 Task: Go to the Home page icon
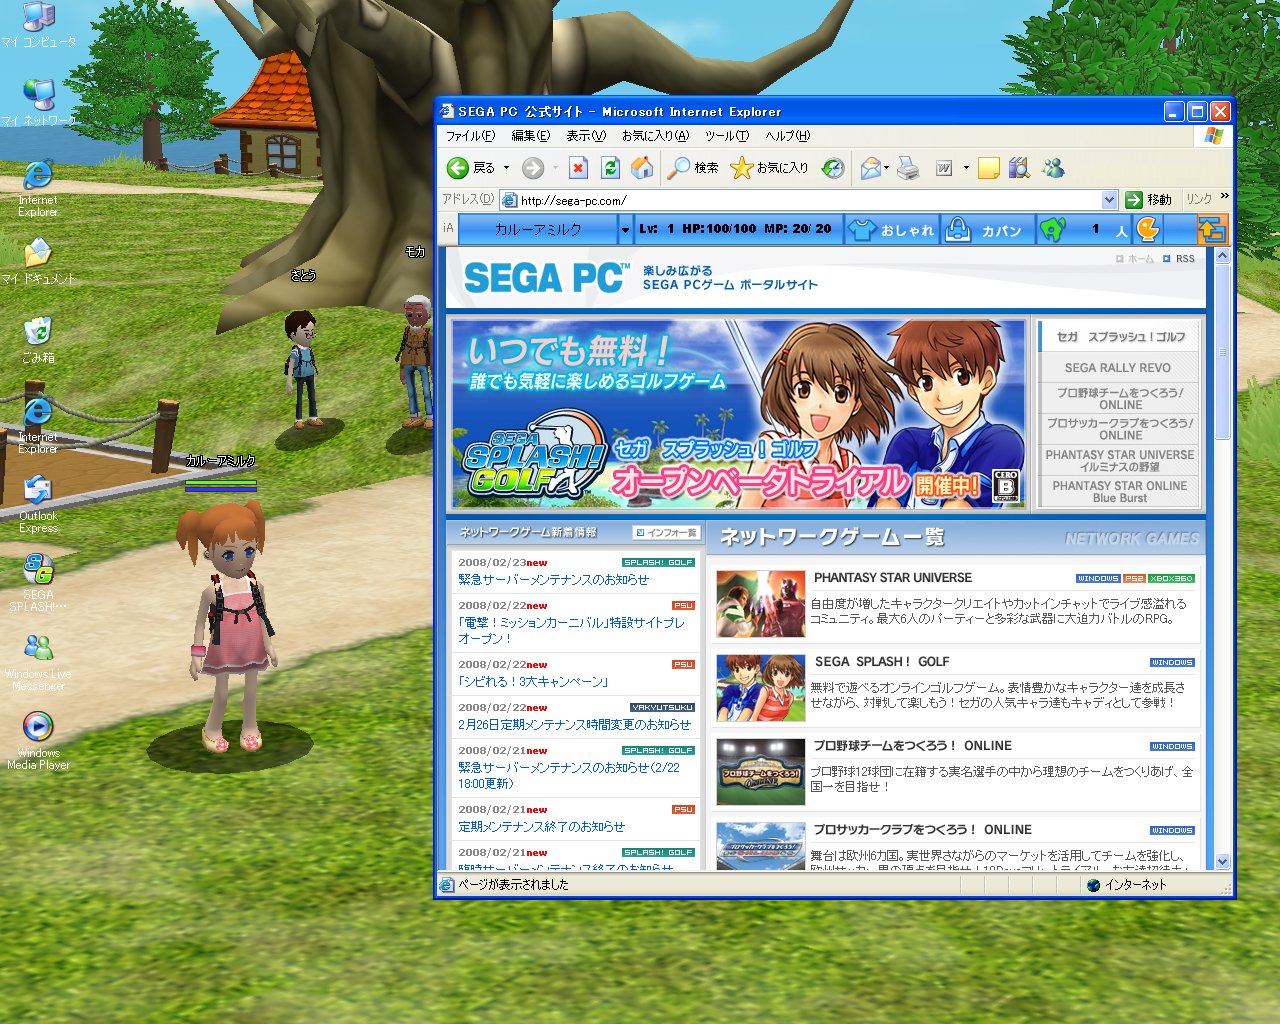pos(642,168)
